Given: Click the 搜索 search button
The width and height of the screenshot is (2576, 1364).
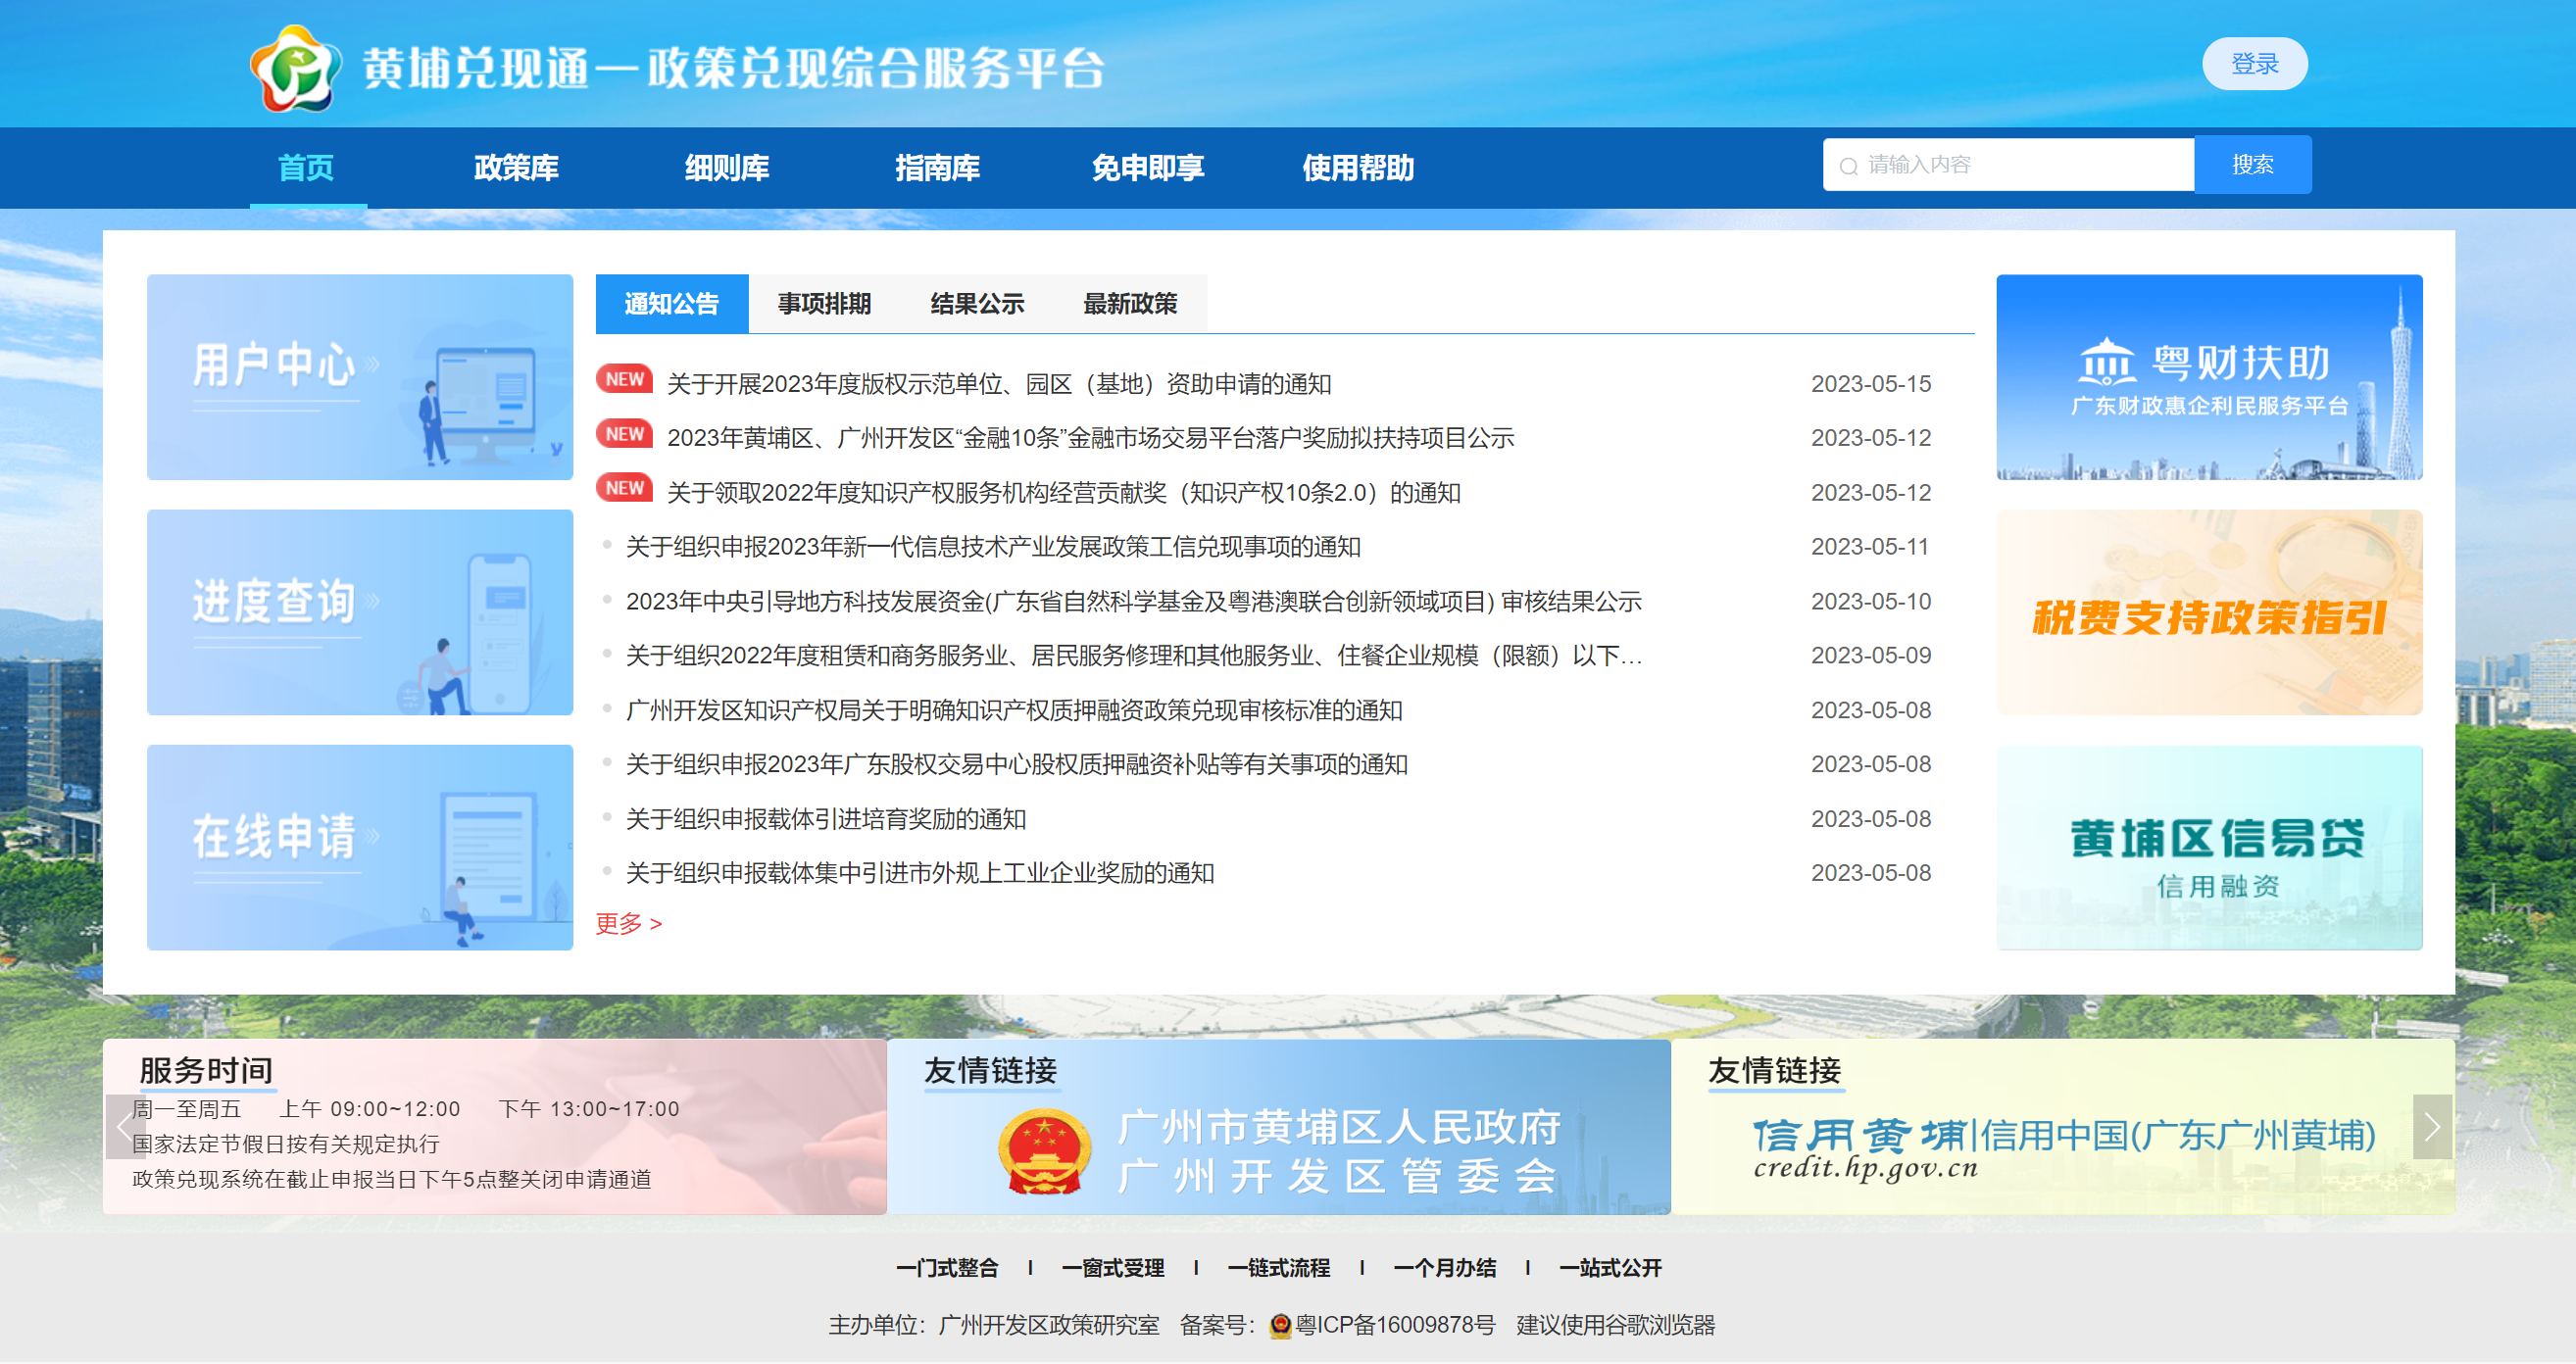Looking at the screenshot, I should 2253,165.
